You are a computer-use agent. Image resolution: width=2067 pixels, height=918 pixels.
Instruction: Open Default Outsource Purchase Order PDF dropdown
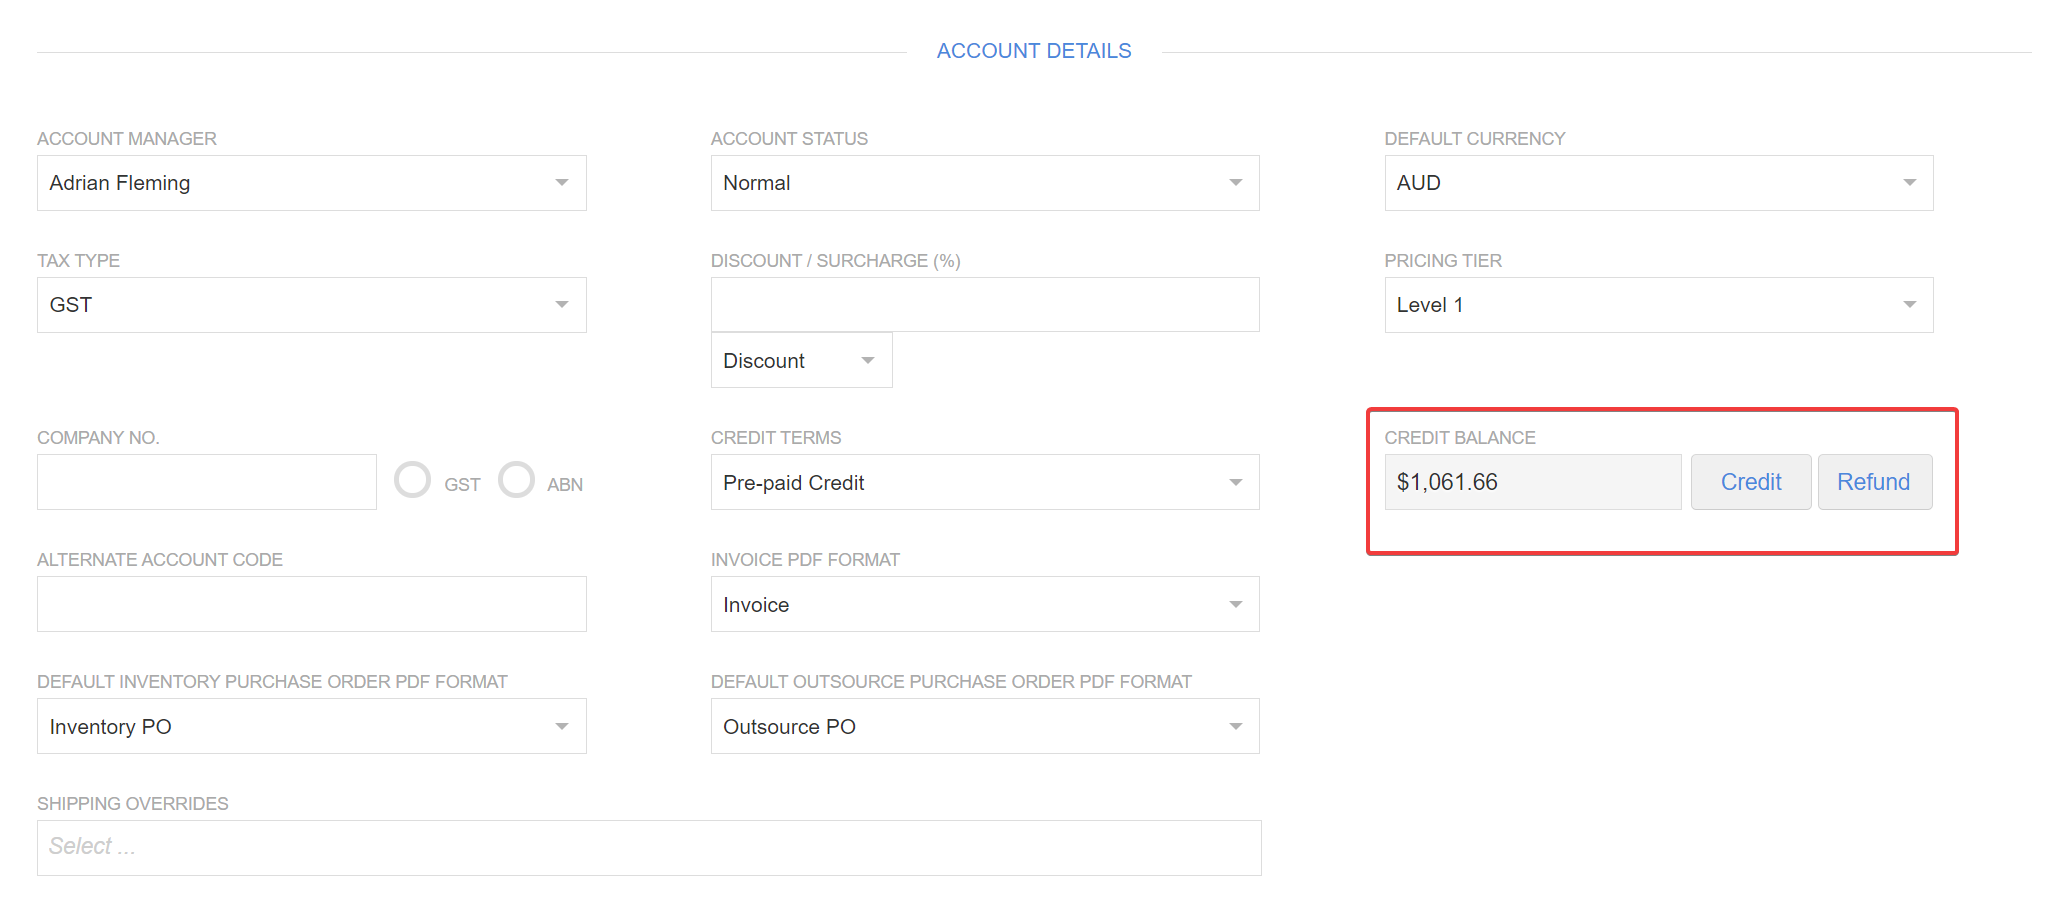point(984,727)
